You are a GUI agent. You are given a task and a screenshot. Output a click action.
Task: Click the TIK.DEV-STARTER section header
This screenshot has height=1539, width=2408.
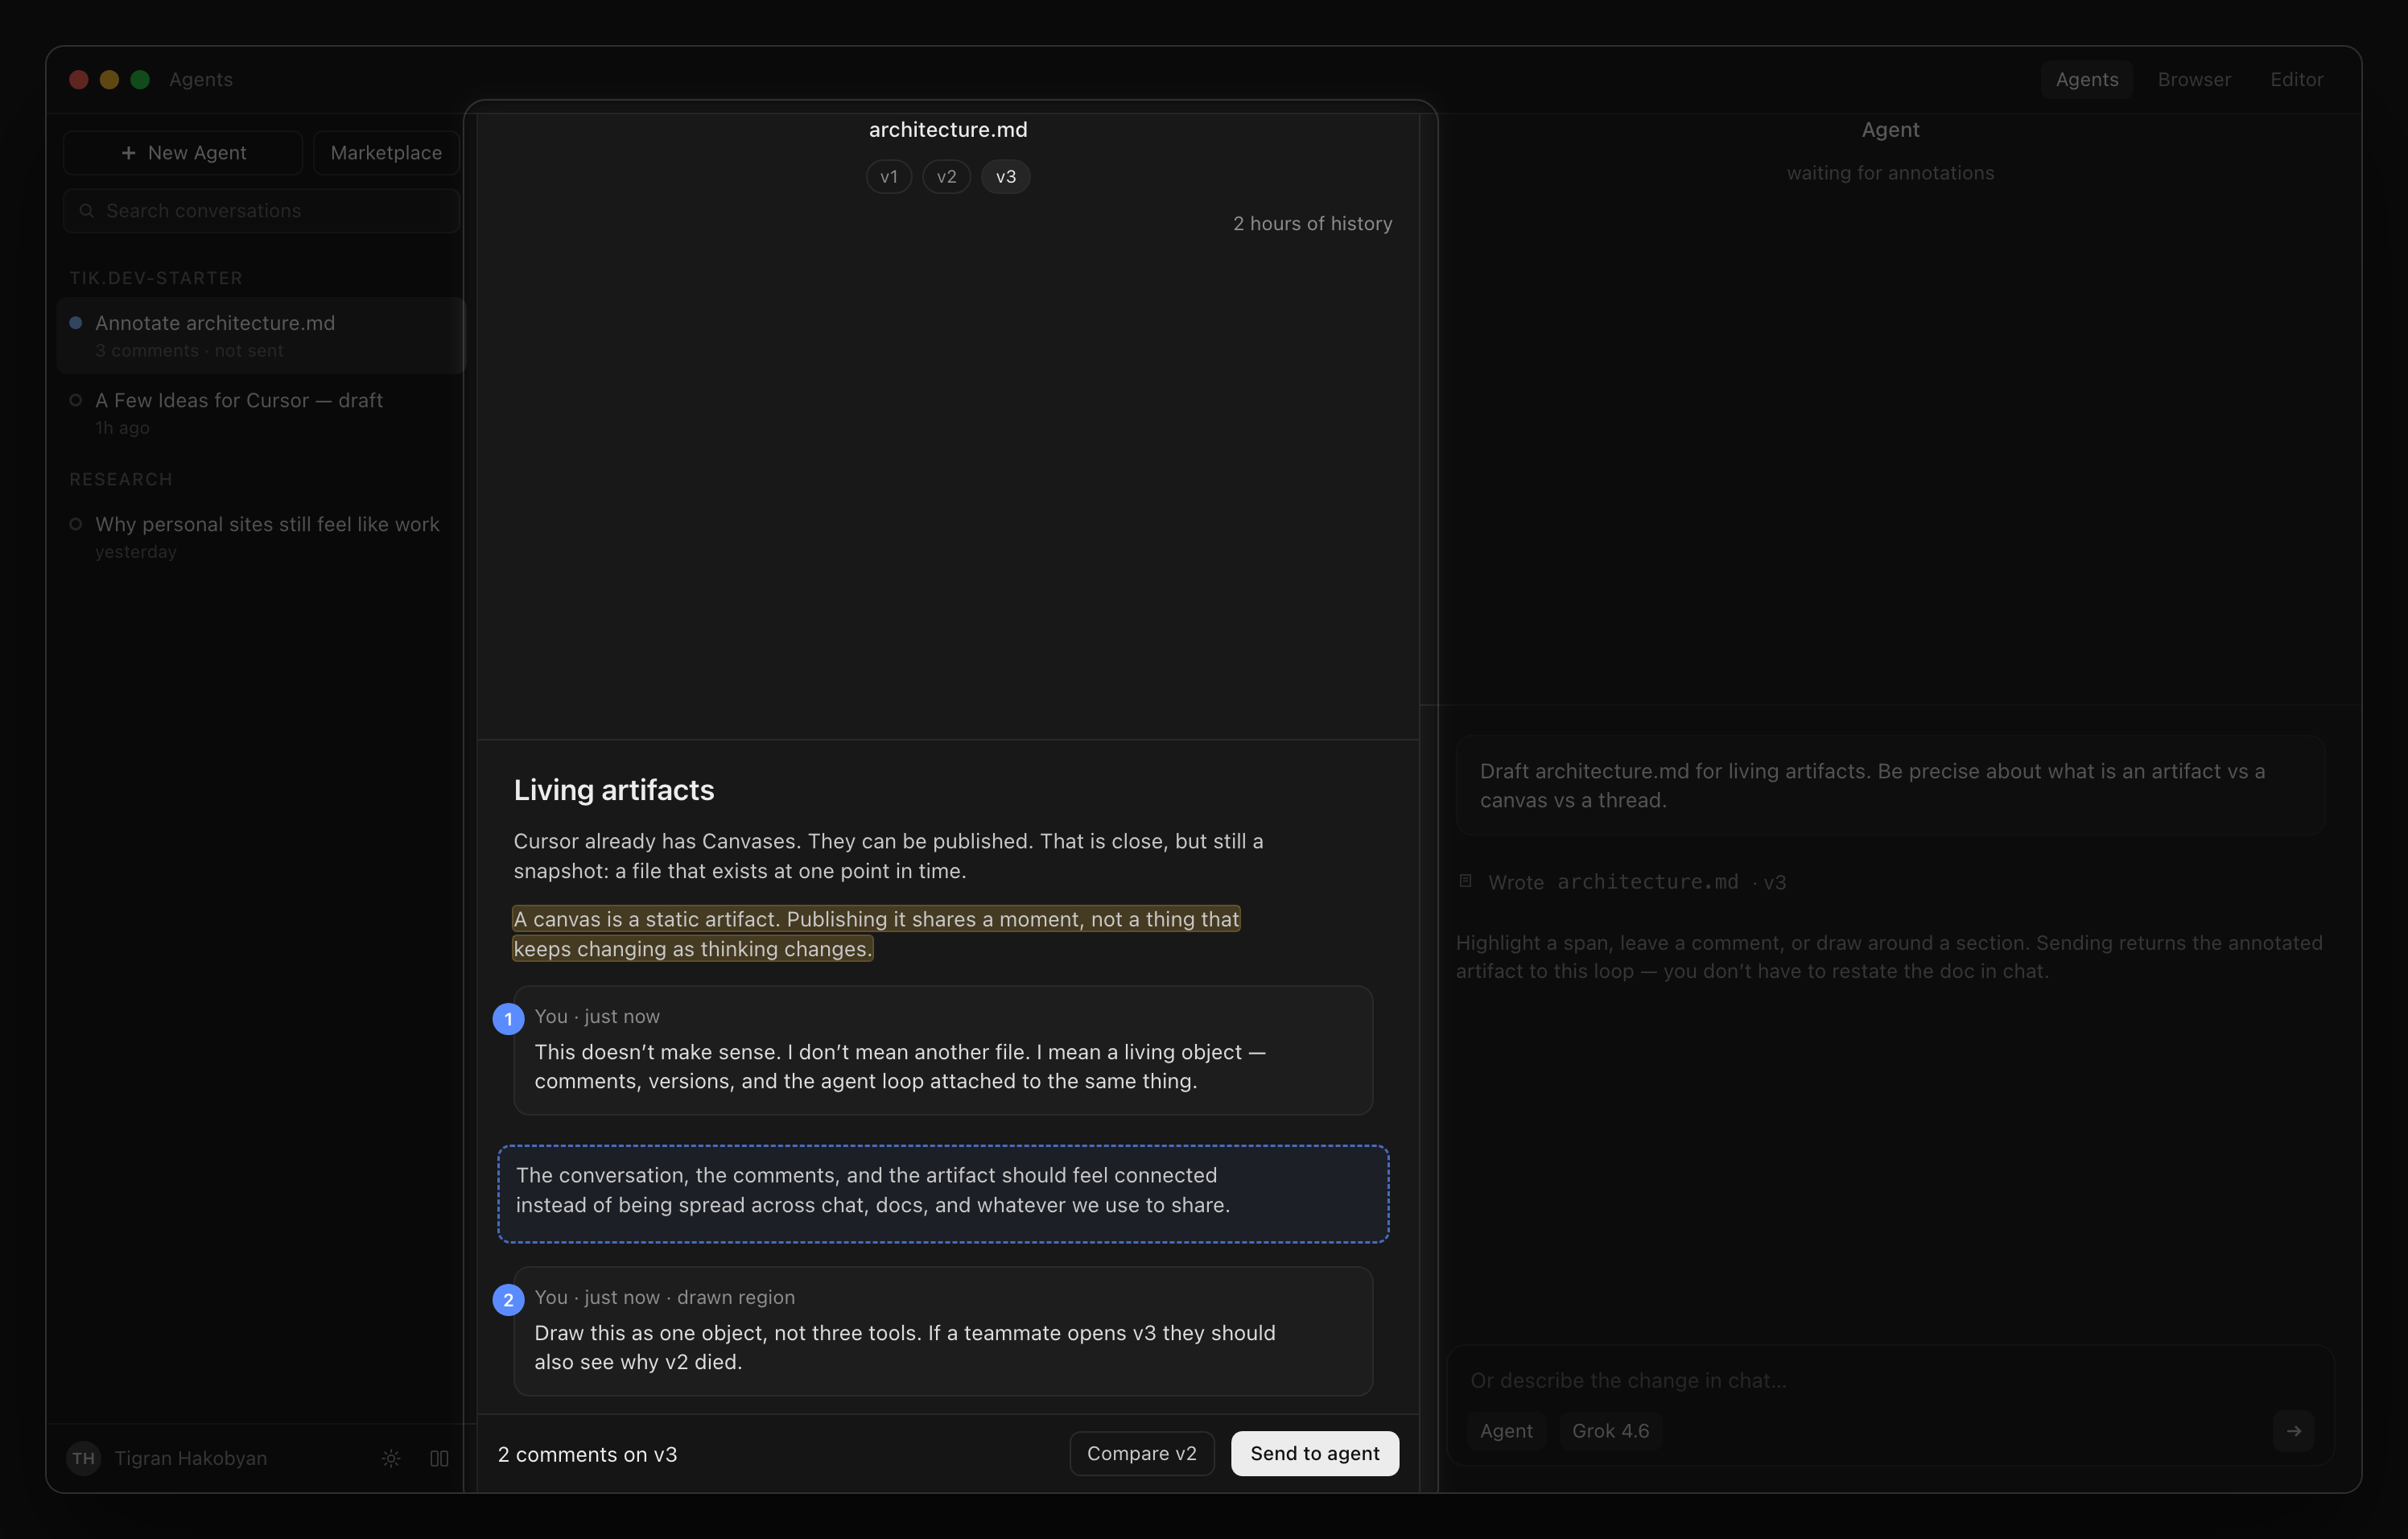156,278
